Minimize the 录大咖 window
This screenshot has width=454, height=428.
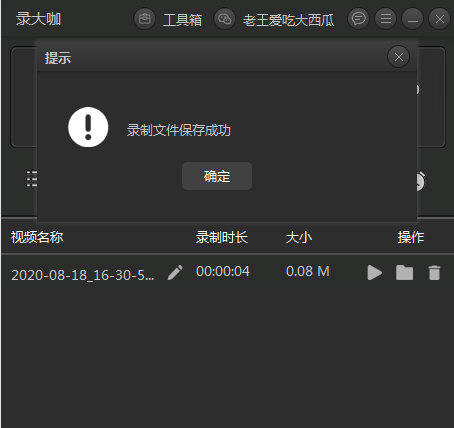(413, 19)
